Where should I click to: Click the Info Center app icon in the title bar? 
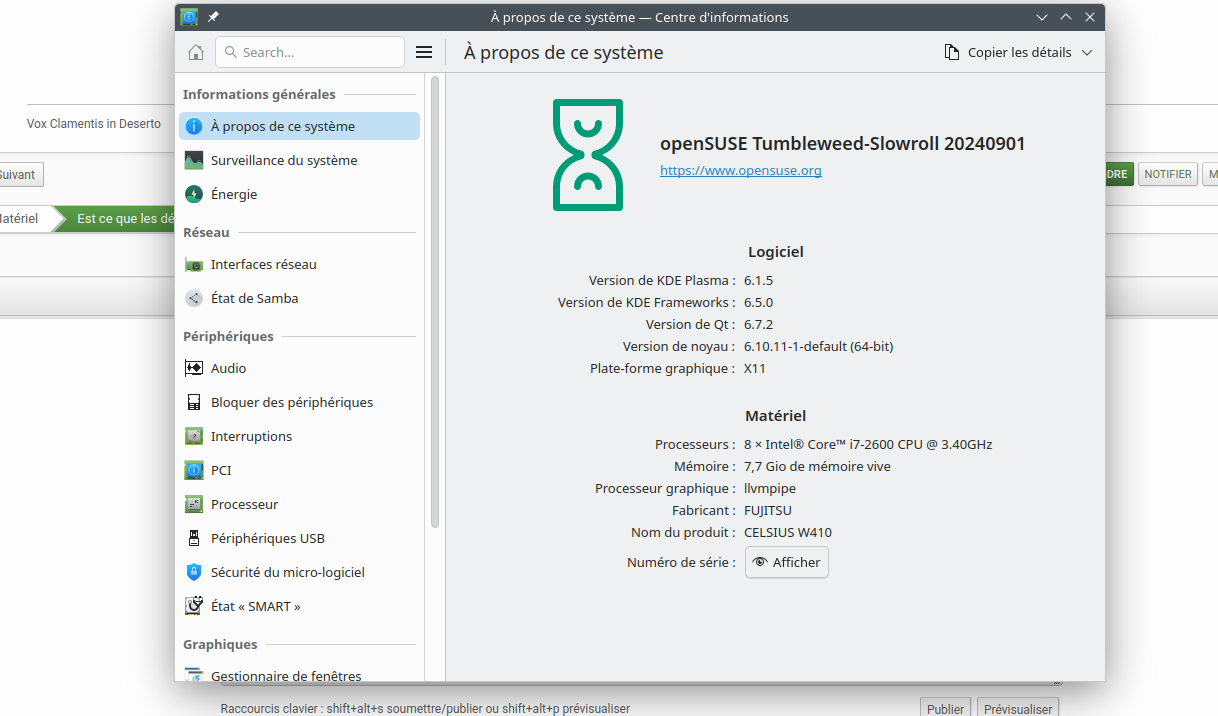(x=189, y=17)
